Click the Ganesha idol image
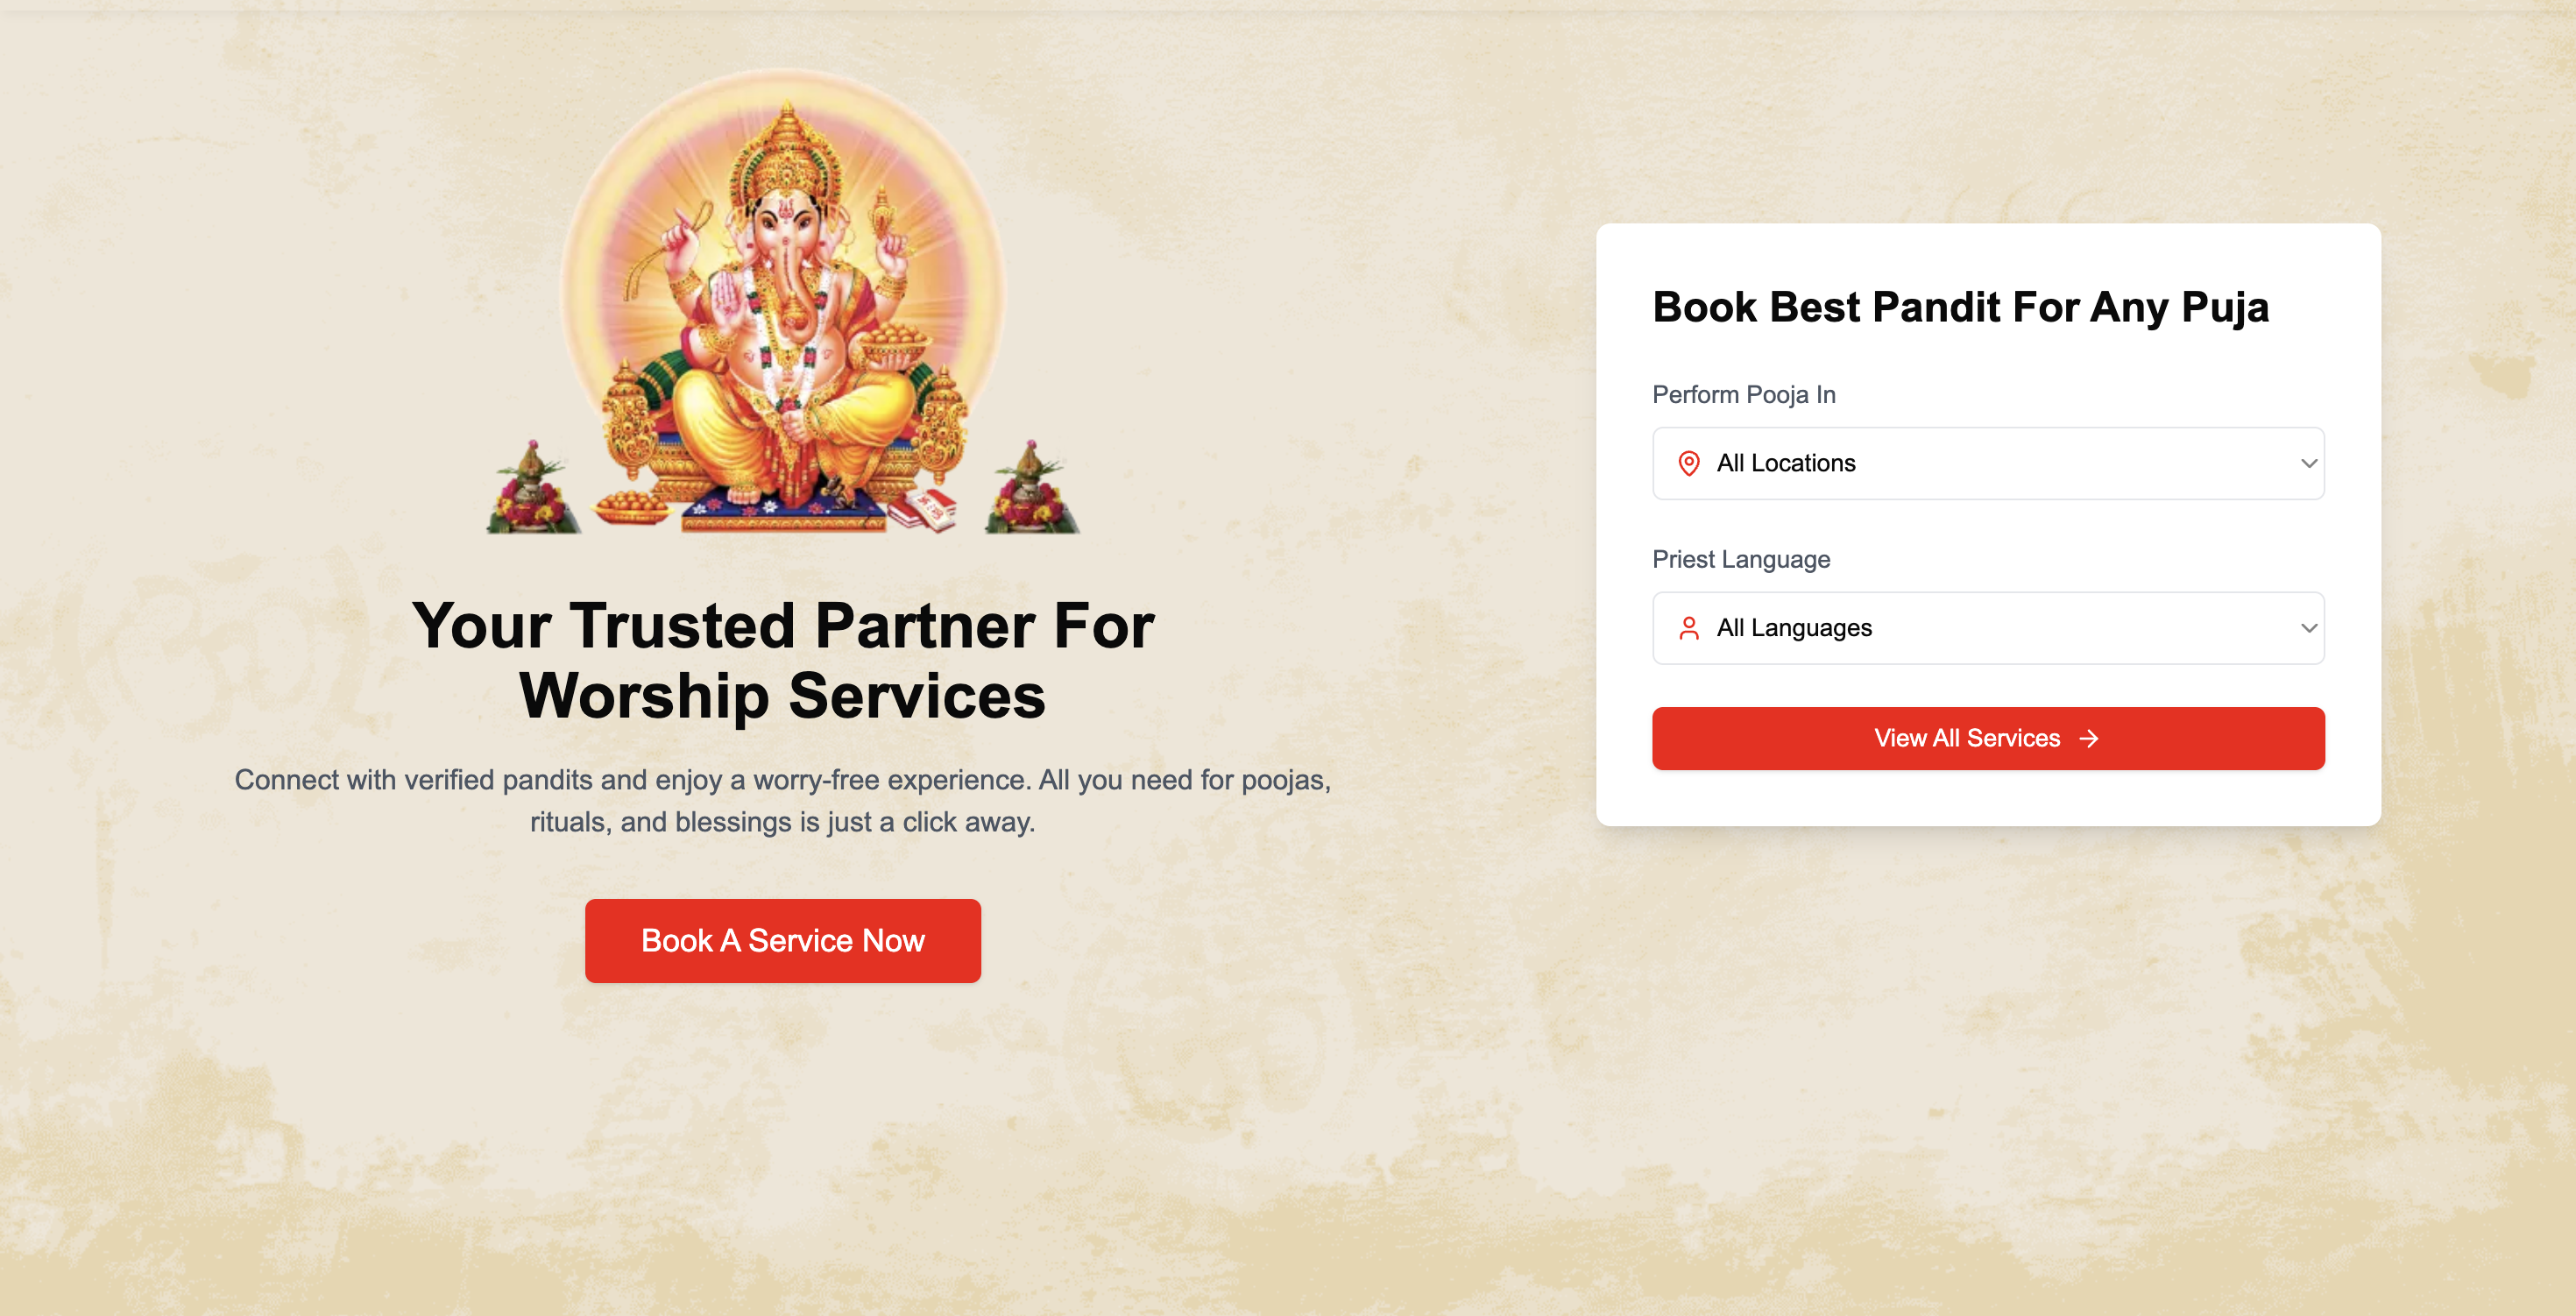 click(x=785, y=310)
